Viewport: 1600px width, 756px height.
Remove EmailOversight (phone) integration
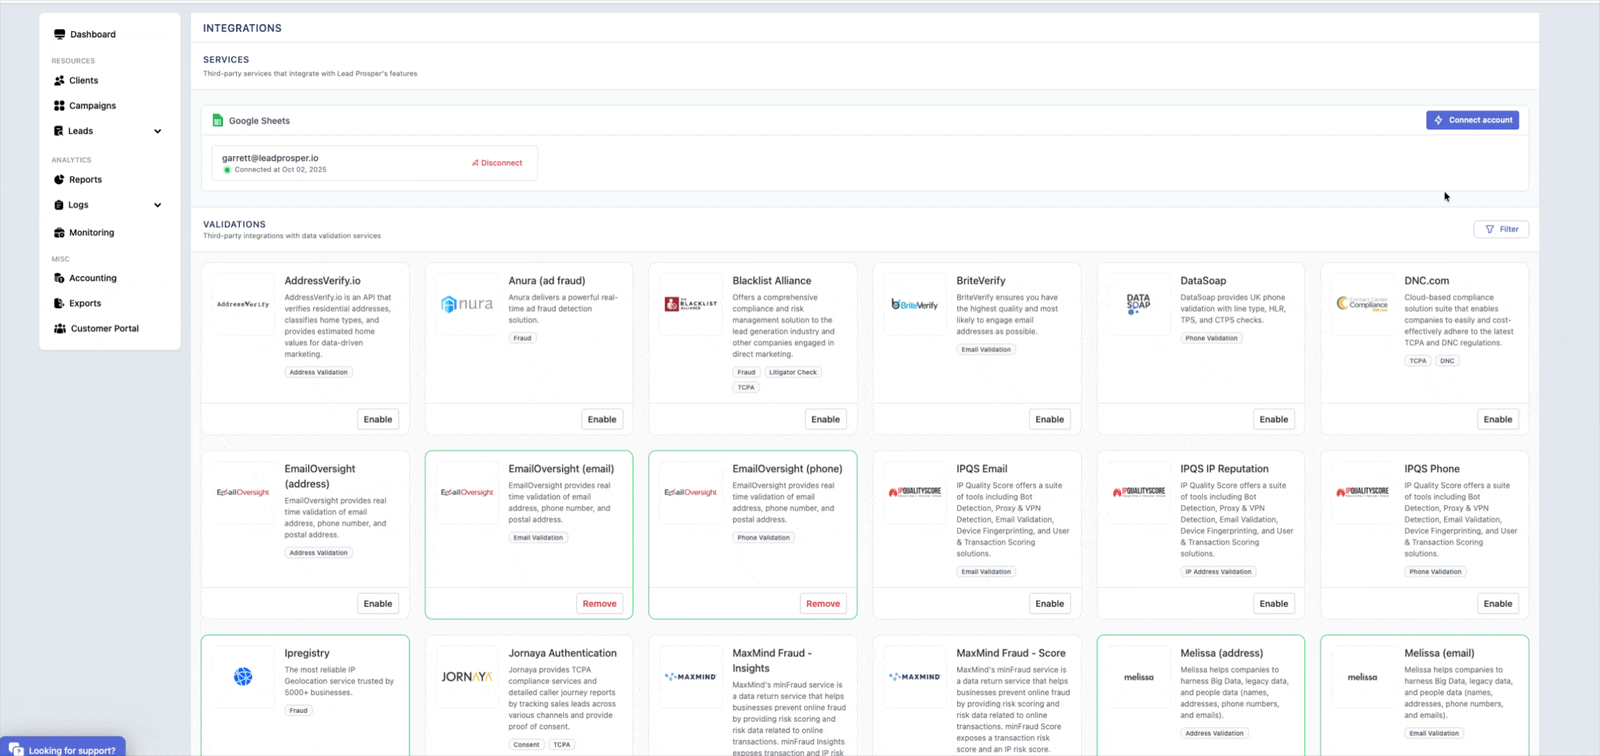(823, 603)
